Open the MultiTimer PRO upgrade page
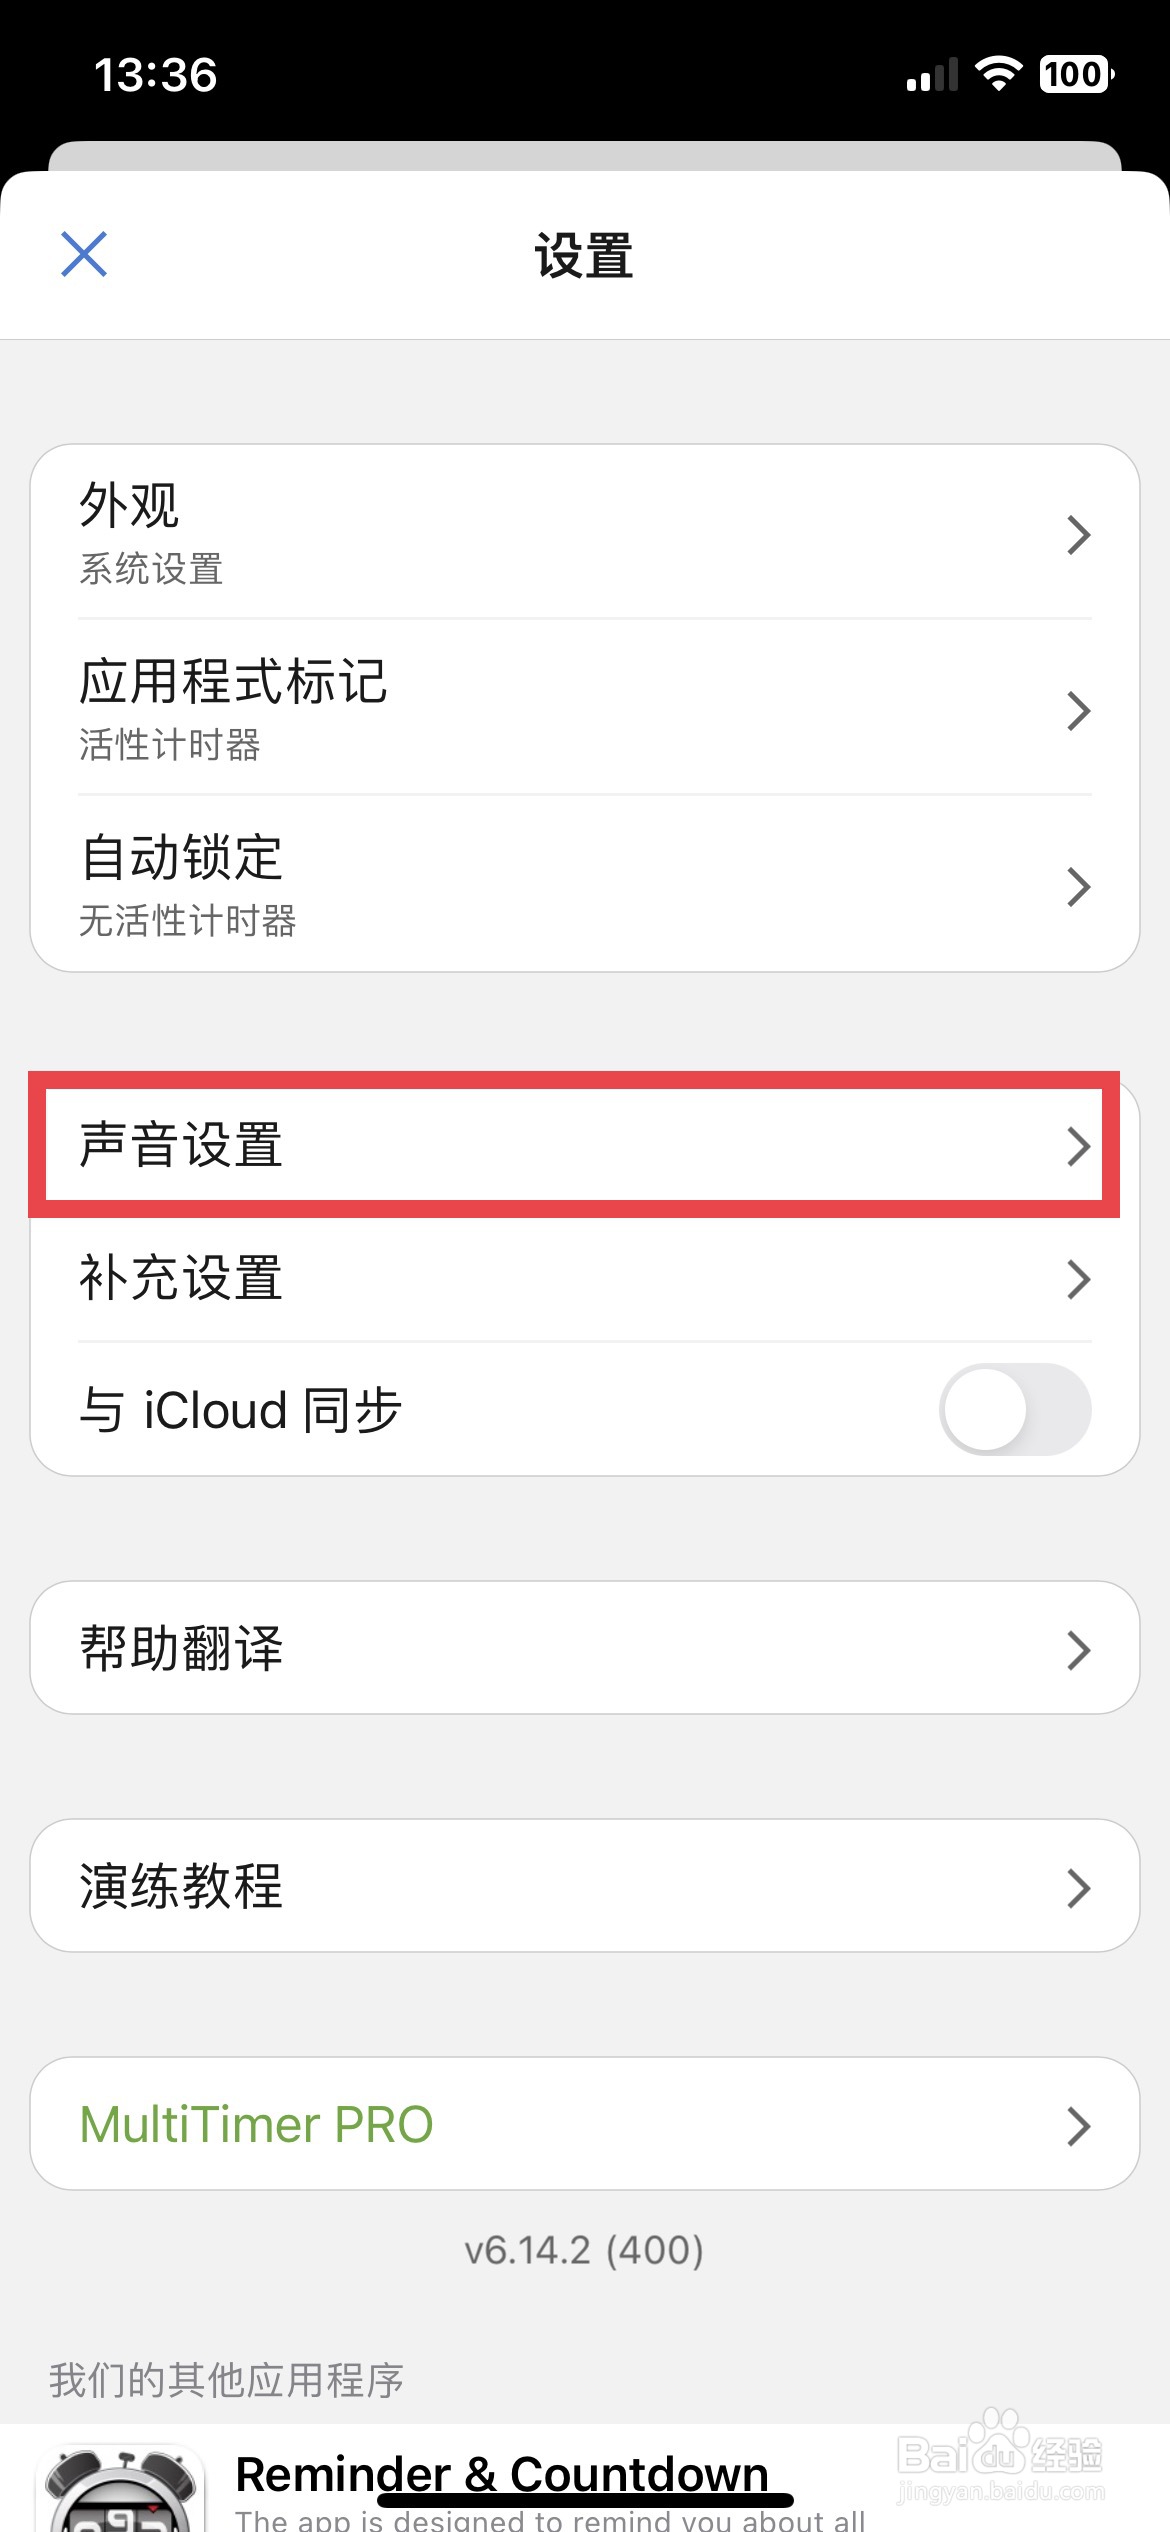1170x2532 pixels. click(585, 2123)
